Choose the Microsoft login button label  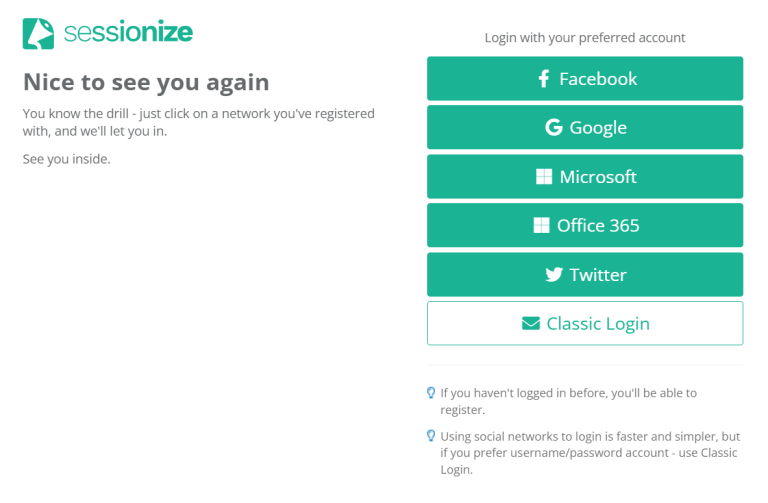coord(598,177)
